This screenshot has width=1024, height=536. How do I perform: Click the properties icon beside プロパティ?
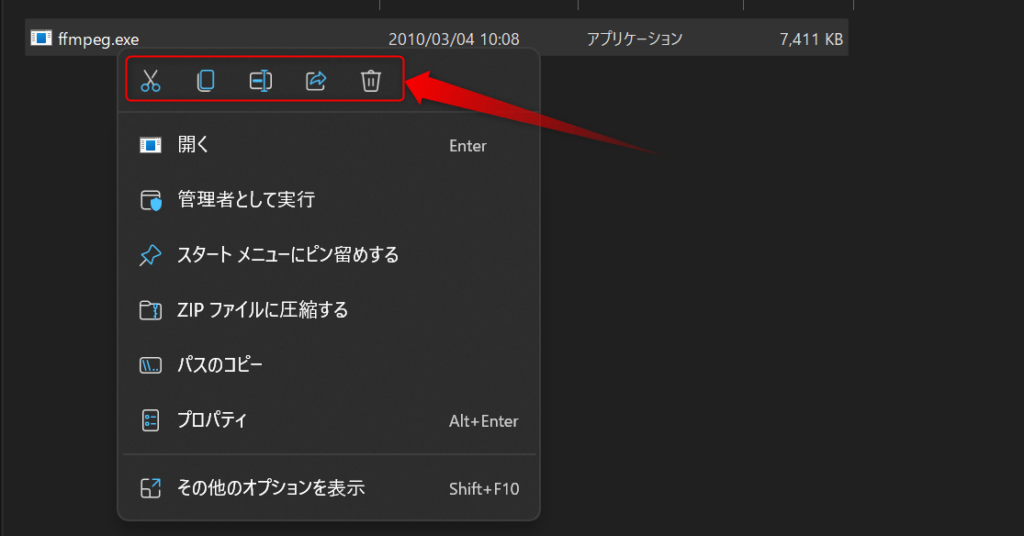pyautogui.click(x=150, y=420)
